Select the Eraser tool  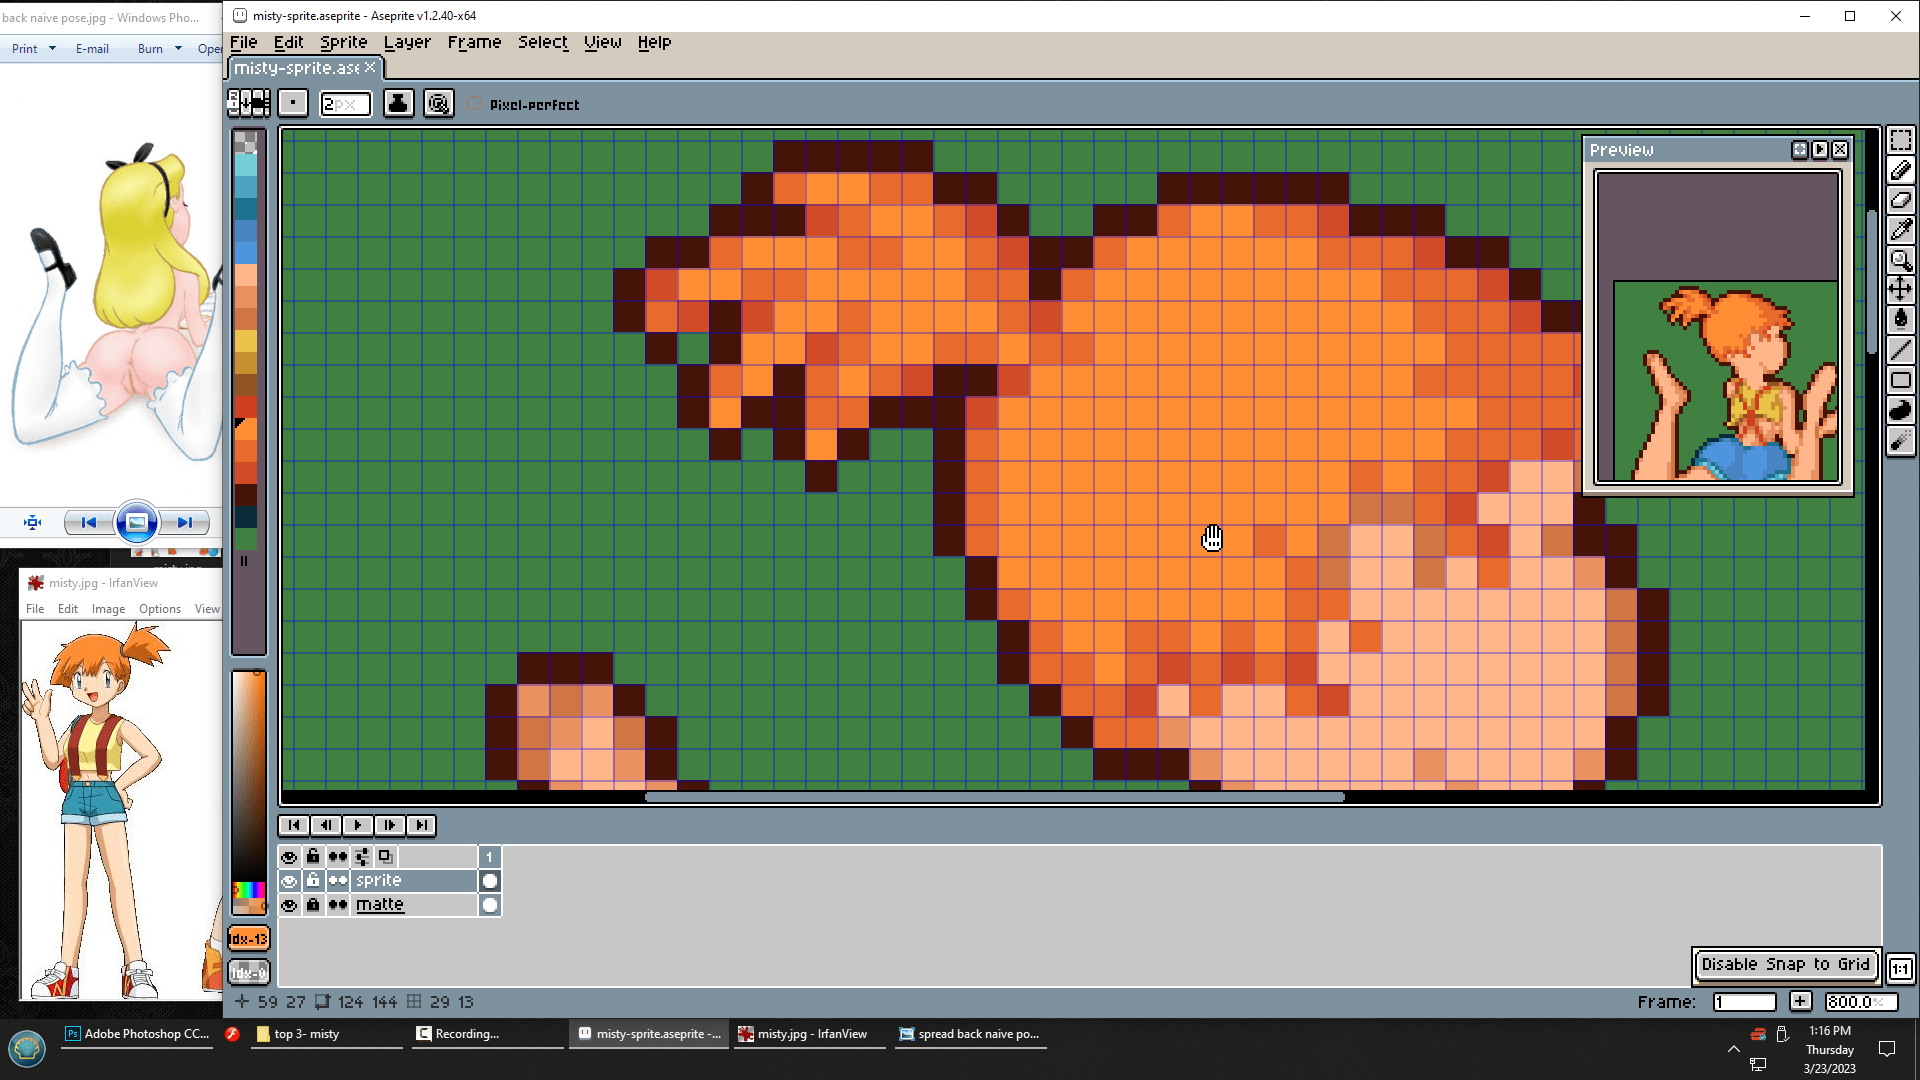click(1900, 200)
